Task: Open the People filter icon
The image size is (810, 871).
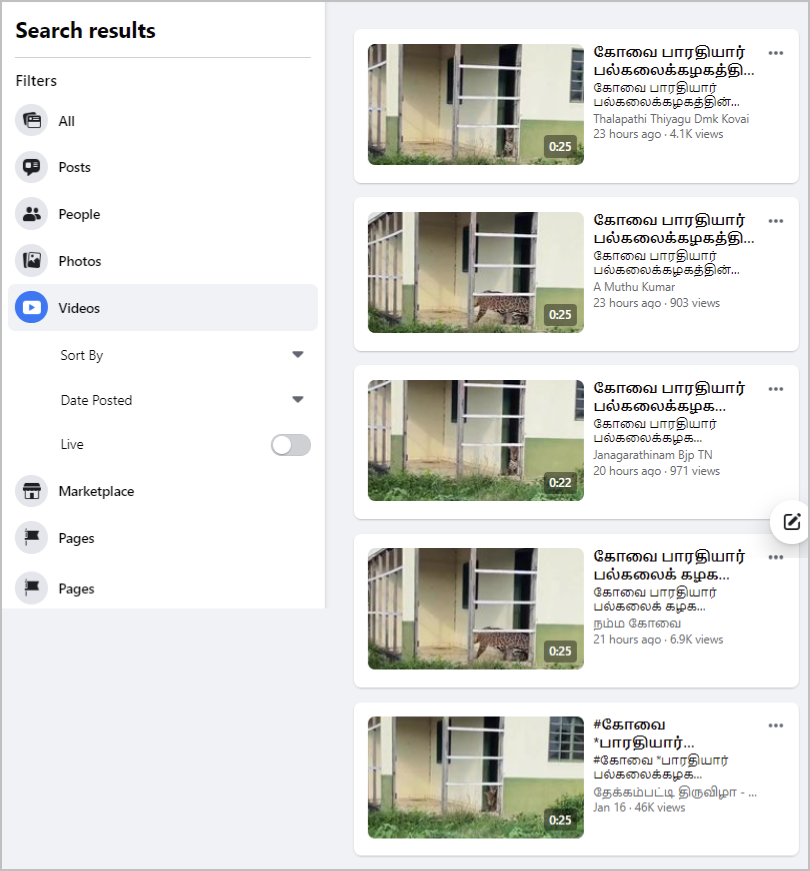Action: [x=32, y=214]
